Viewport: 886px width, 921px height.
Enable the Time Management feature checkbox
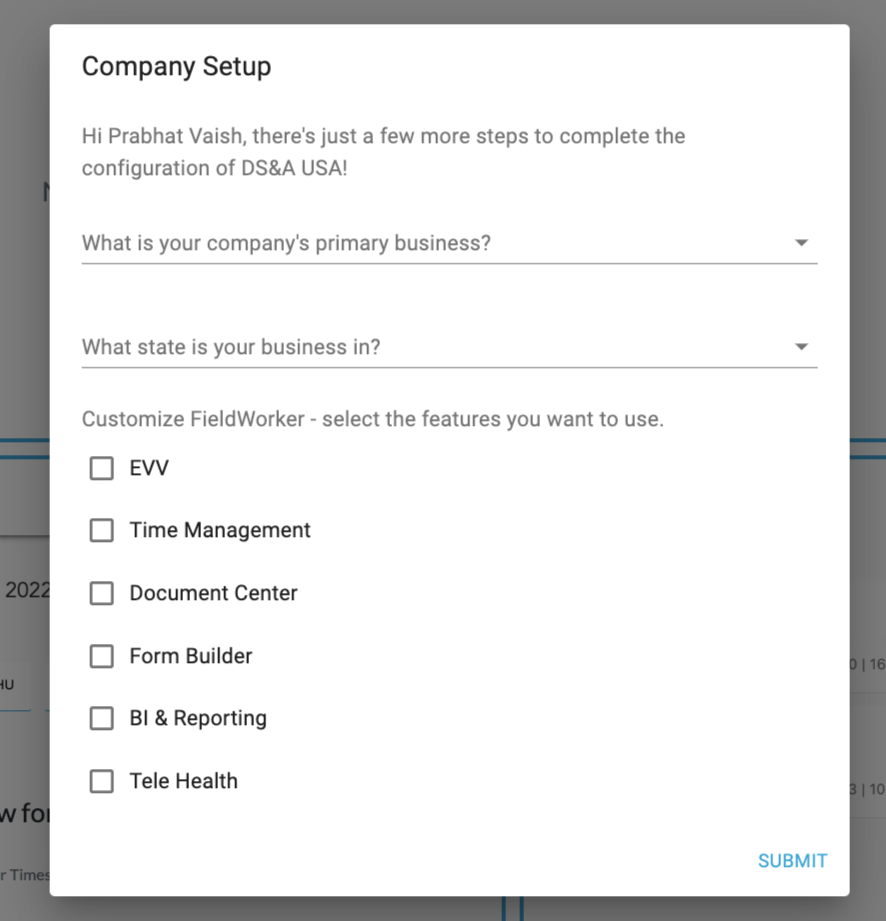tap(102, 531)
